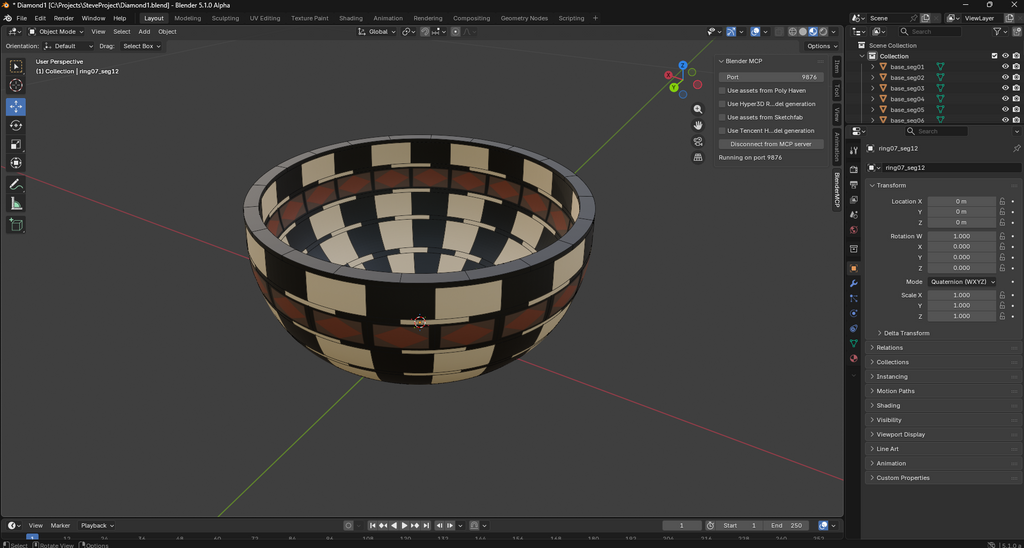Select the Measure tool

click(x=16, y=204)
